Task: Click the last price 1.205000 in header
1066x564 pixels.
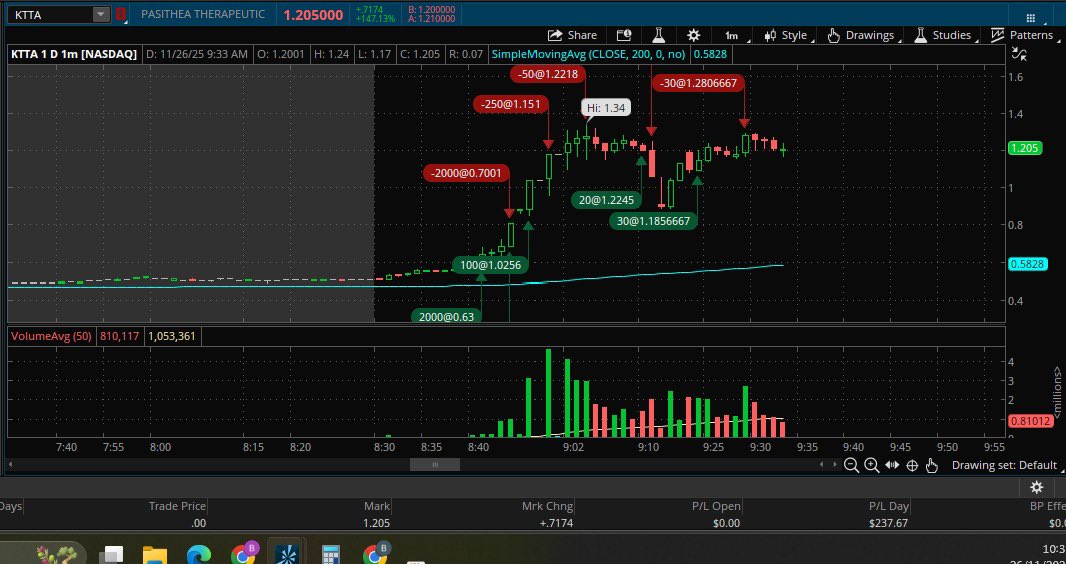Action: point(313,15)
